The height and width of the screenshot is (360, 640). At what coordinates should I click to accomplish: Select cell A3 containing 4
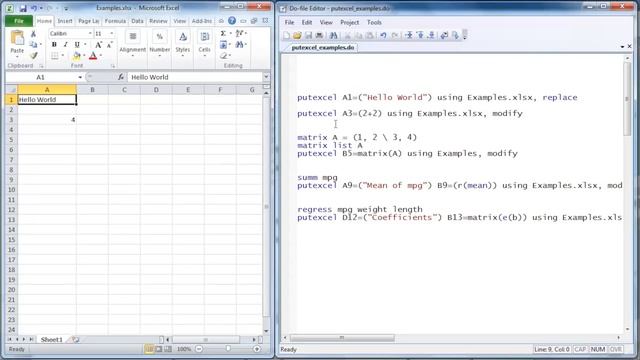pyautogui.click(x=47, y=120)
